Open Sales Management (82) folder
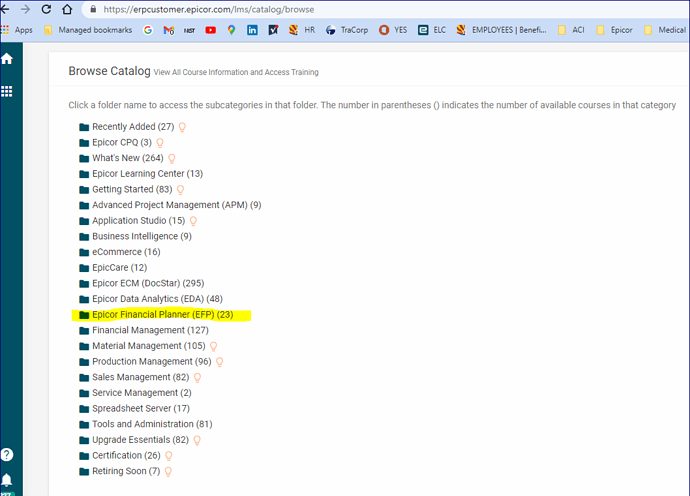The height and width of the screenshot is (496, 690). (134, 377)
